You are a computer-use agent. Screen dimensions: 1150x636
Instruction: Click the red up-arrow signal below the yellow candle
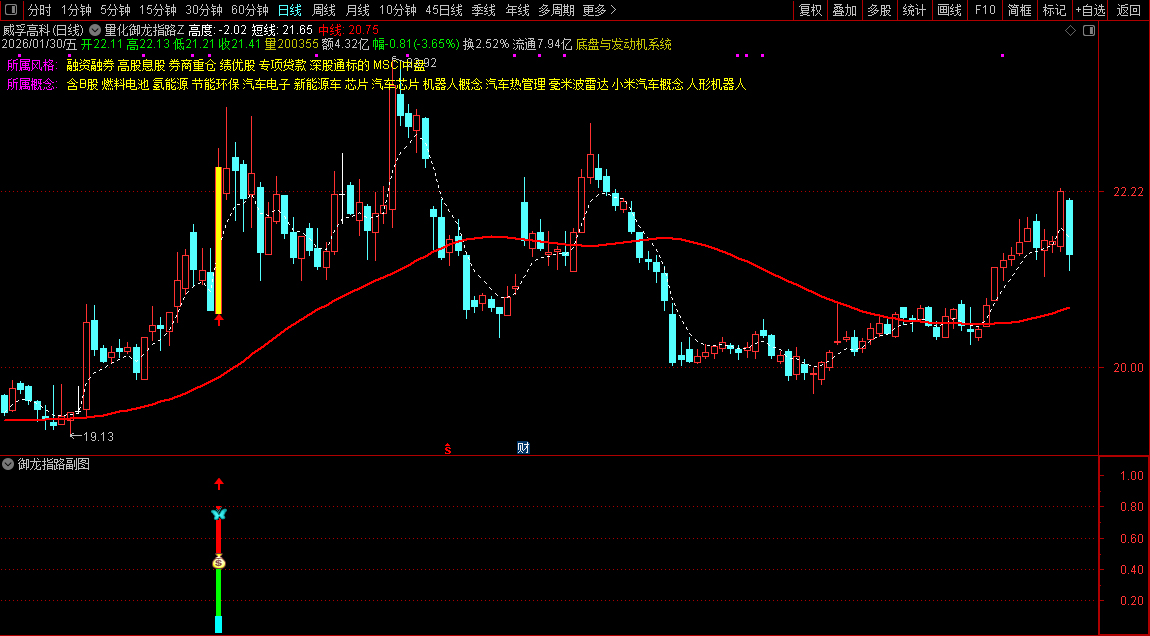click(x=219, y=319)
